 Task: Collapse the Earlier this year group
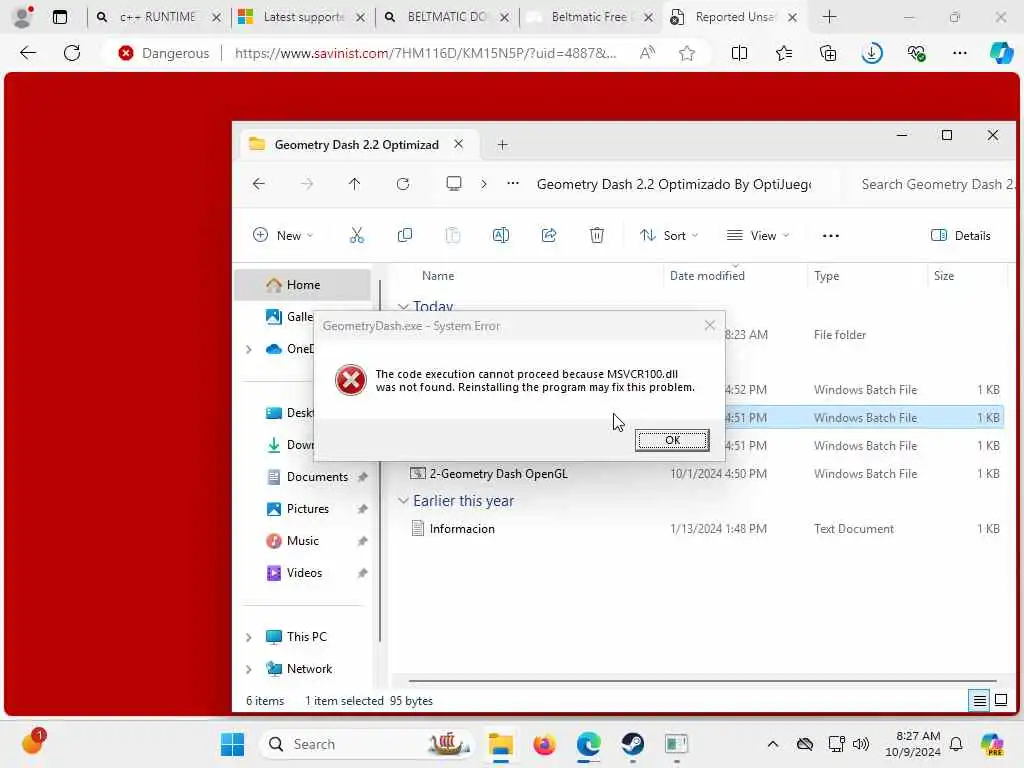tap(404, 501)
